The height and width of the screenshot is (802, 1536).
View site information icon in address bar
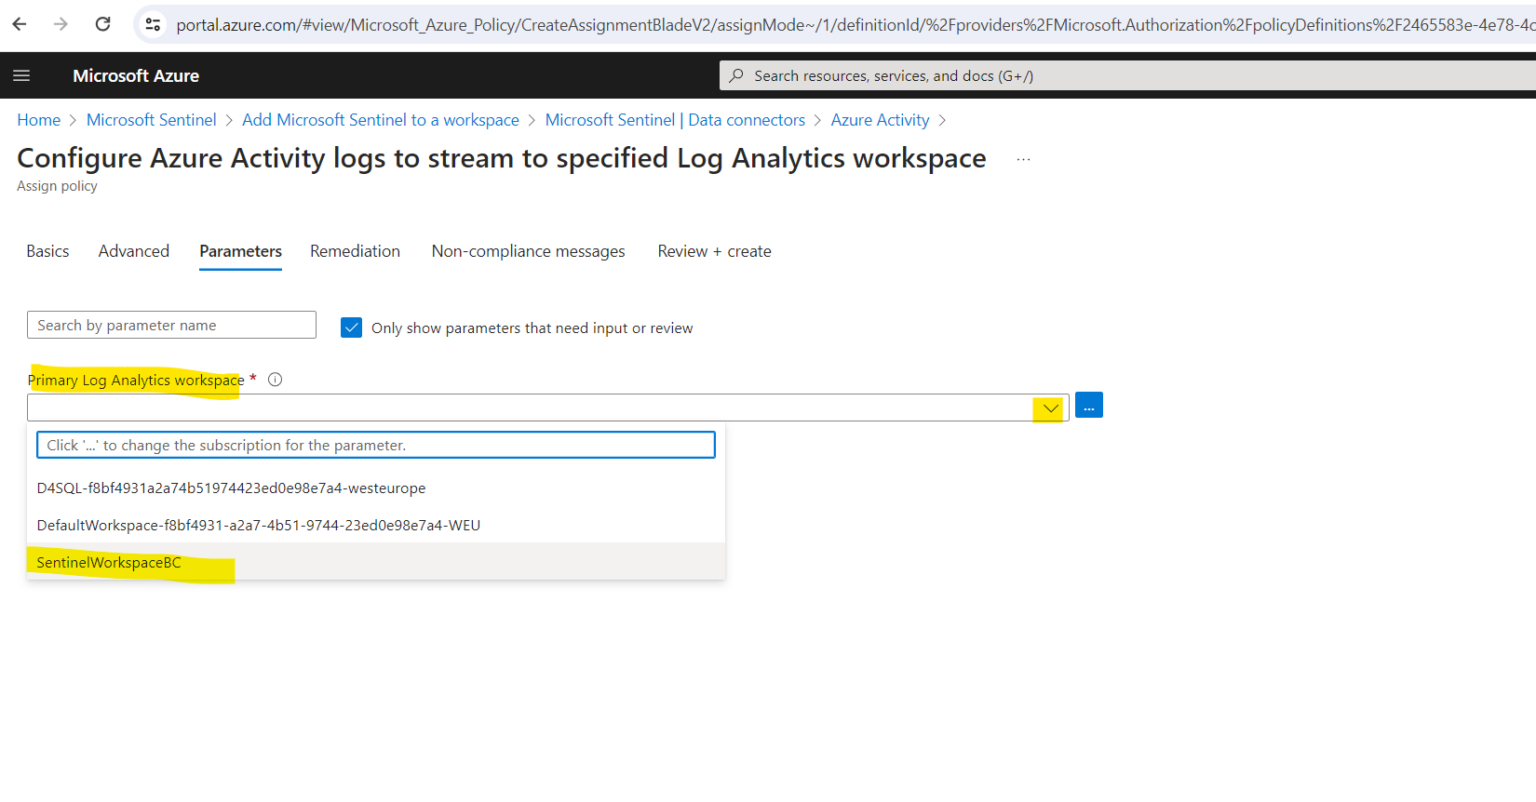pos(153,24)
